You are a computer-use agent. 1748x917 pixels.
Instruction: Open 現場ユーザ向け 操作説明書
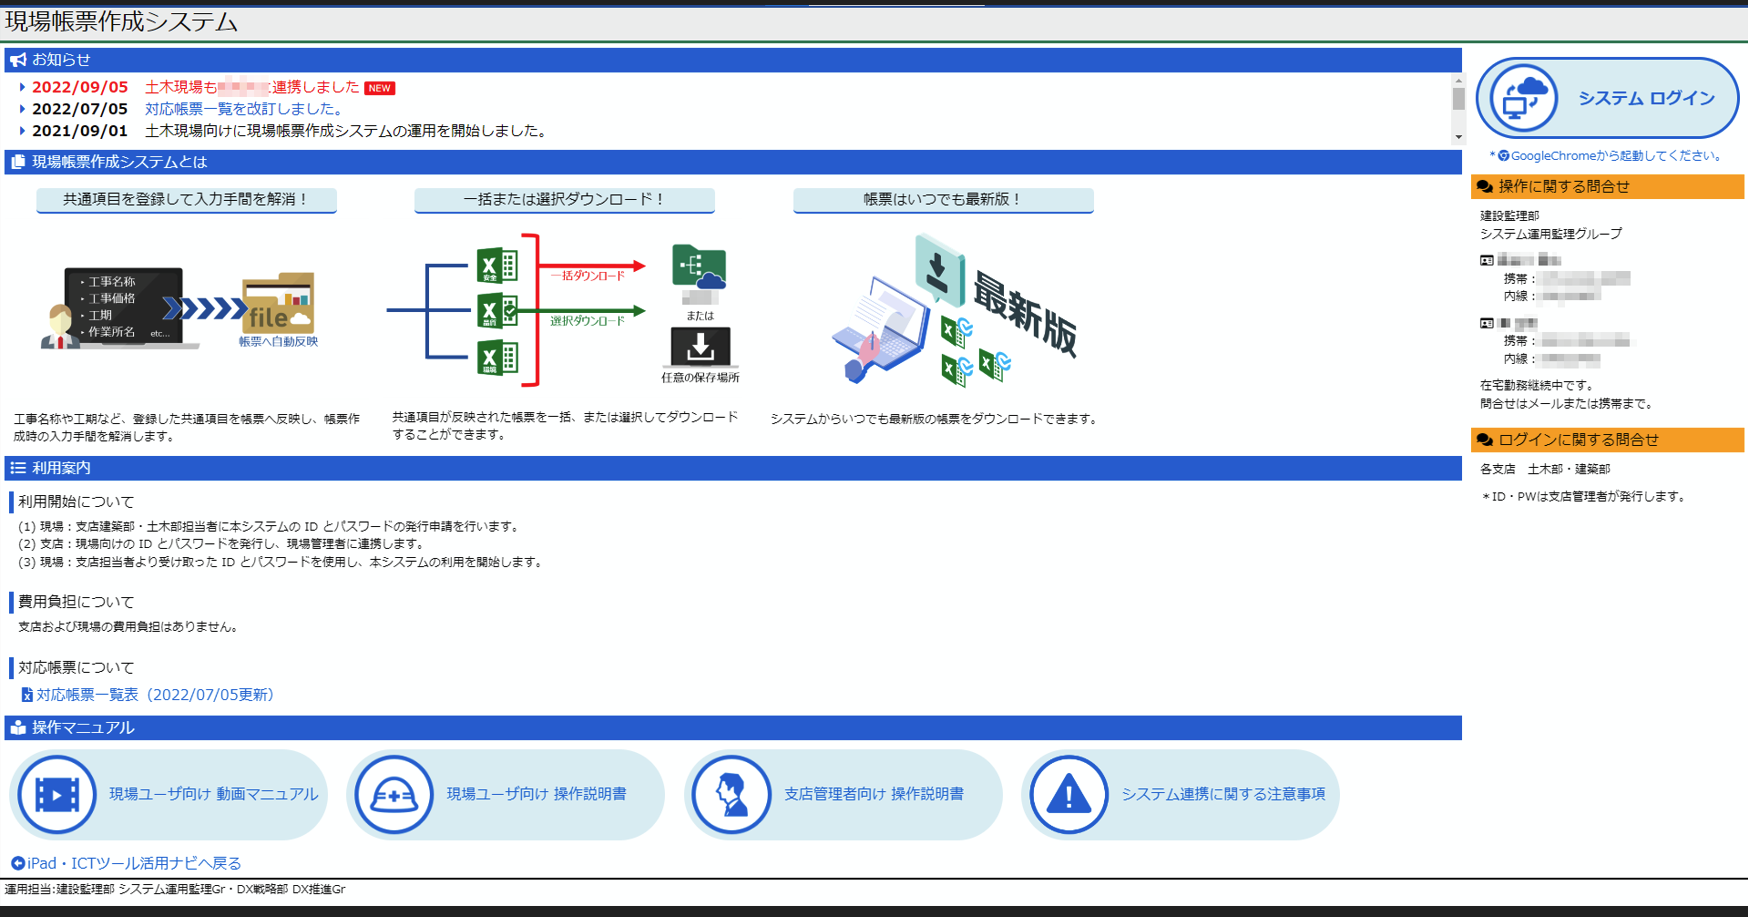coord(506,795)
